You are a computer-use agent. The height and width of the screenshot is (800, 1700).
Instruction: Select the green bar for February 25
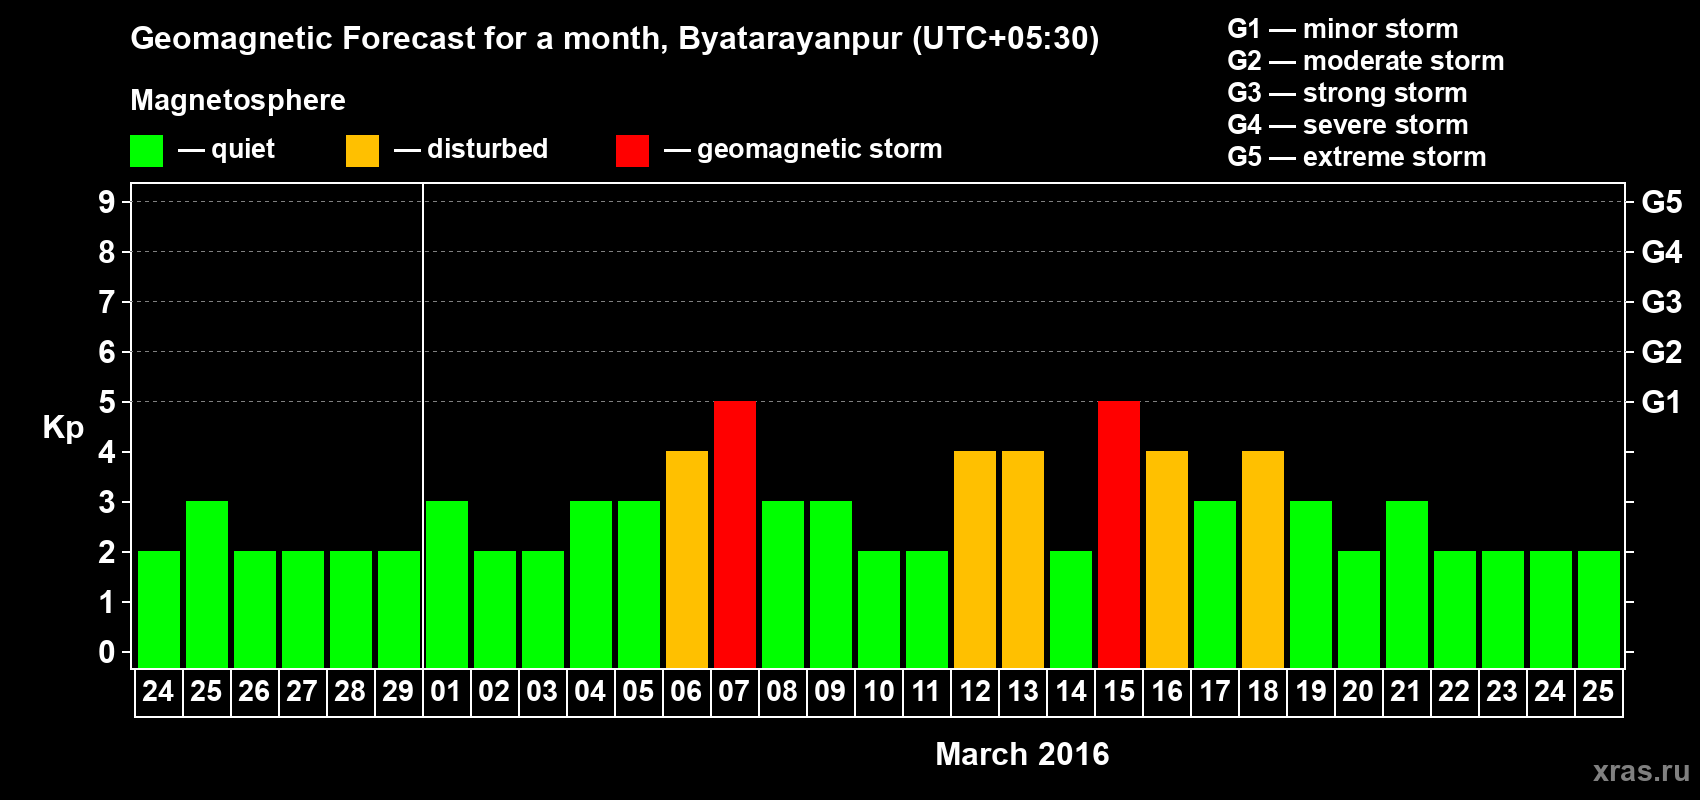pos(207,585)
